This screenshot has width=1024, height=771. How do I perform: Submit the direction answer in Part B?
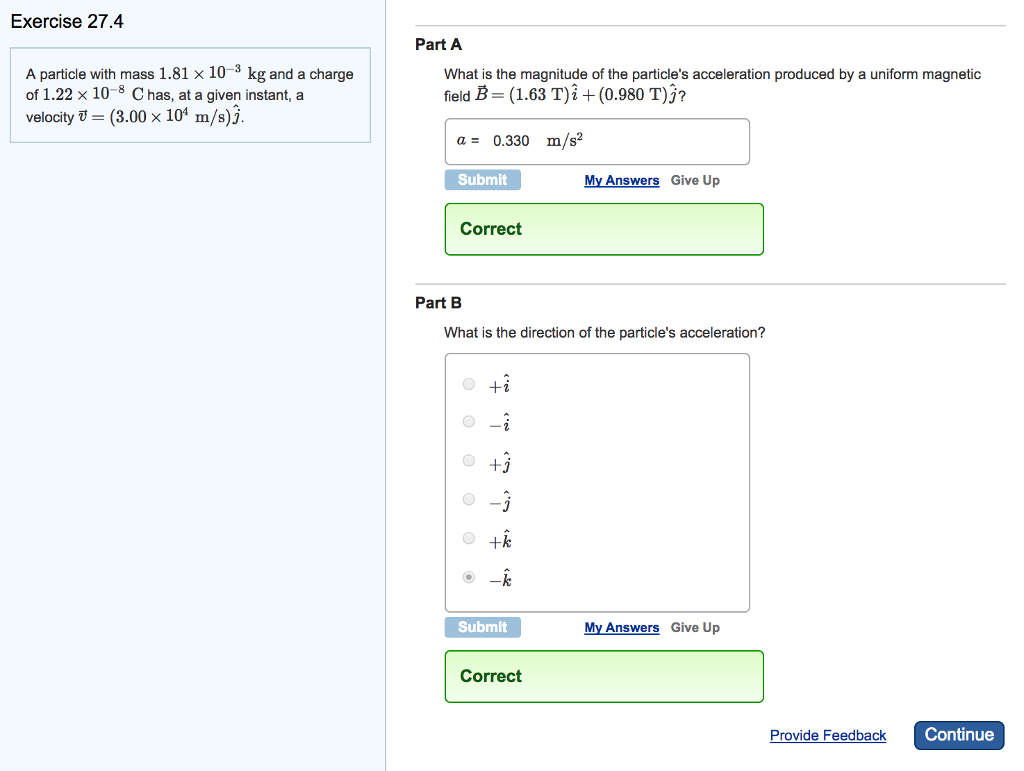[x=482, y=627]
